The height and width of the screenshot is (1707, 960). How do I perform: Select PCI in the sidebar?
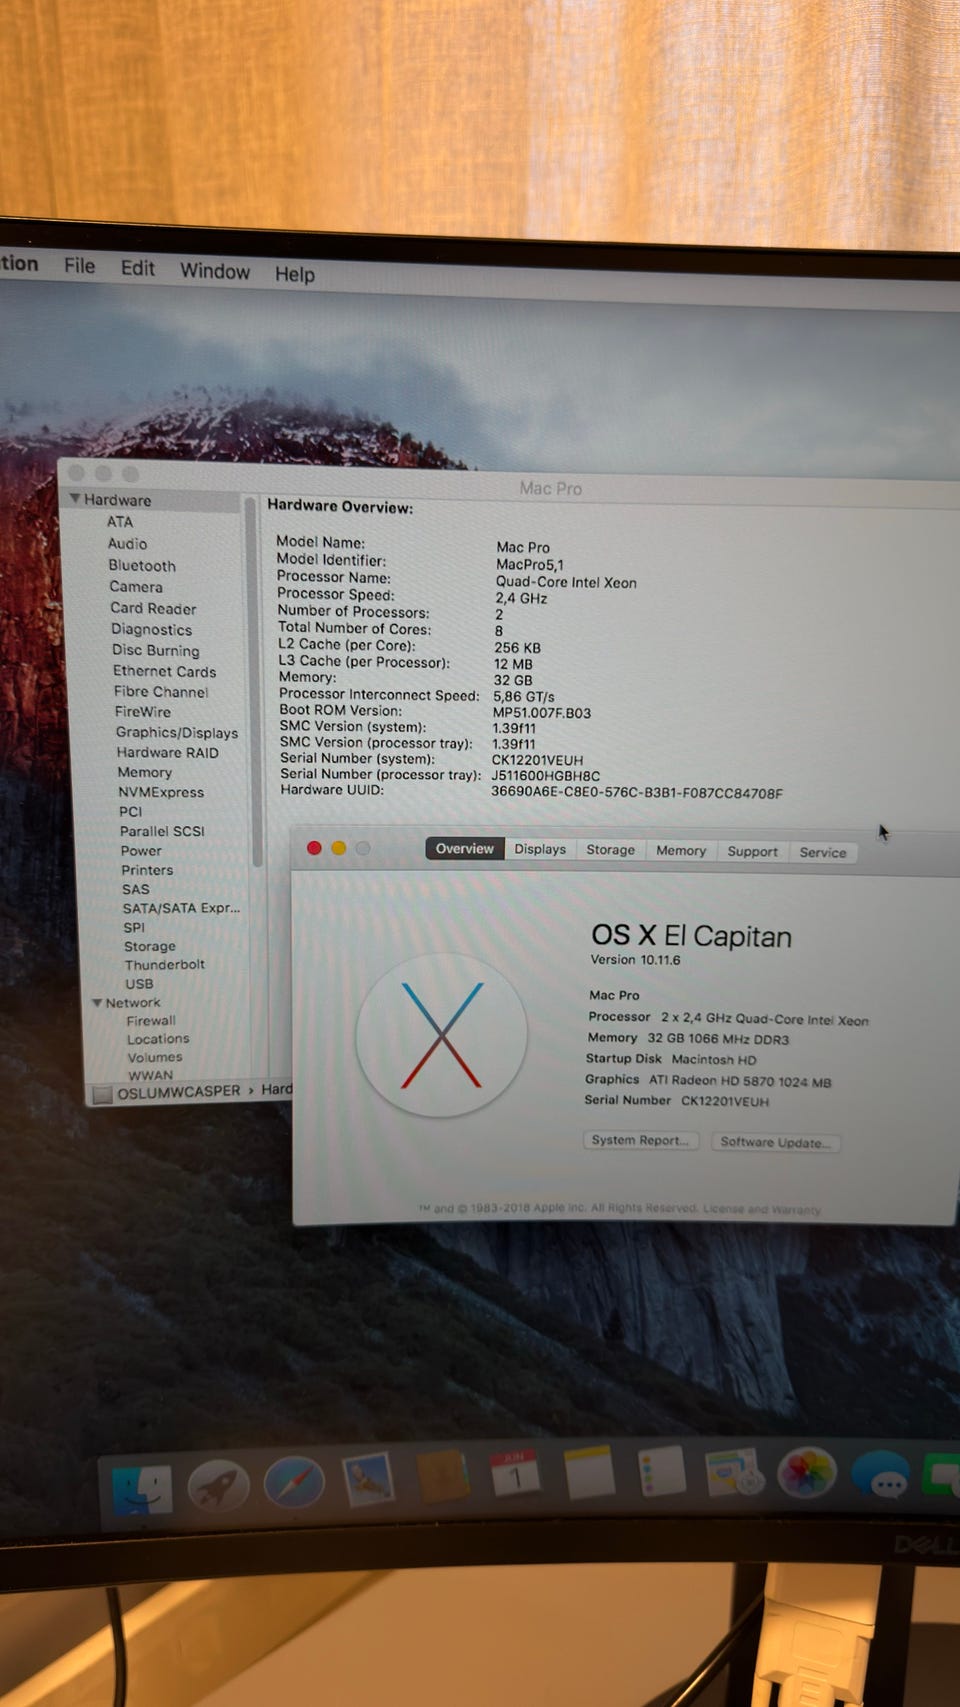click(130, 811)
